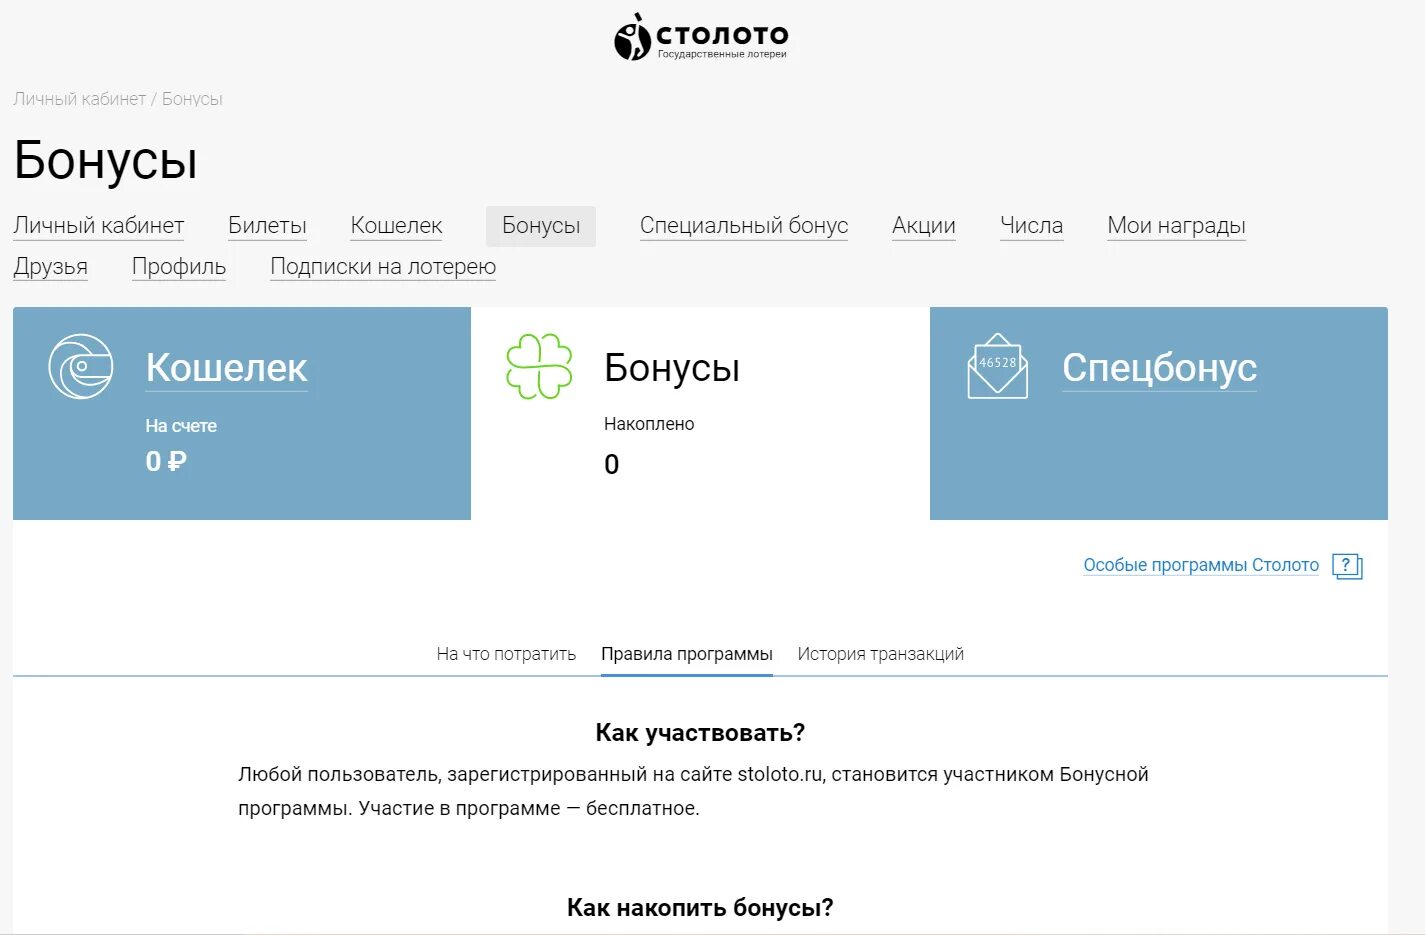Viewport: 1425px width, 935px height.
Task: Click the Как накопить бонусы? heading
Action: 700,908
